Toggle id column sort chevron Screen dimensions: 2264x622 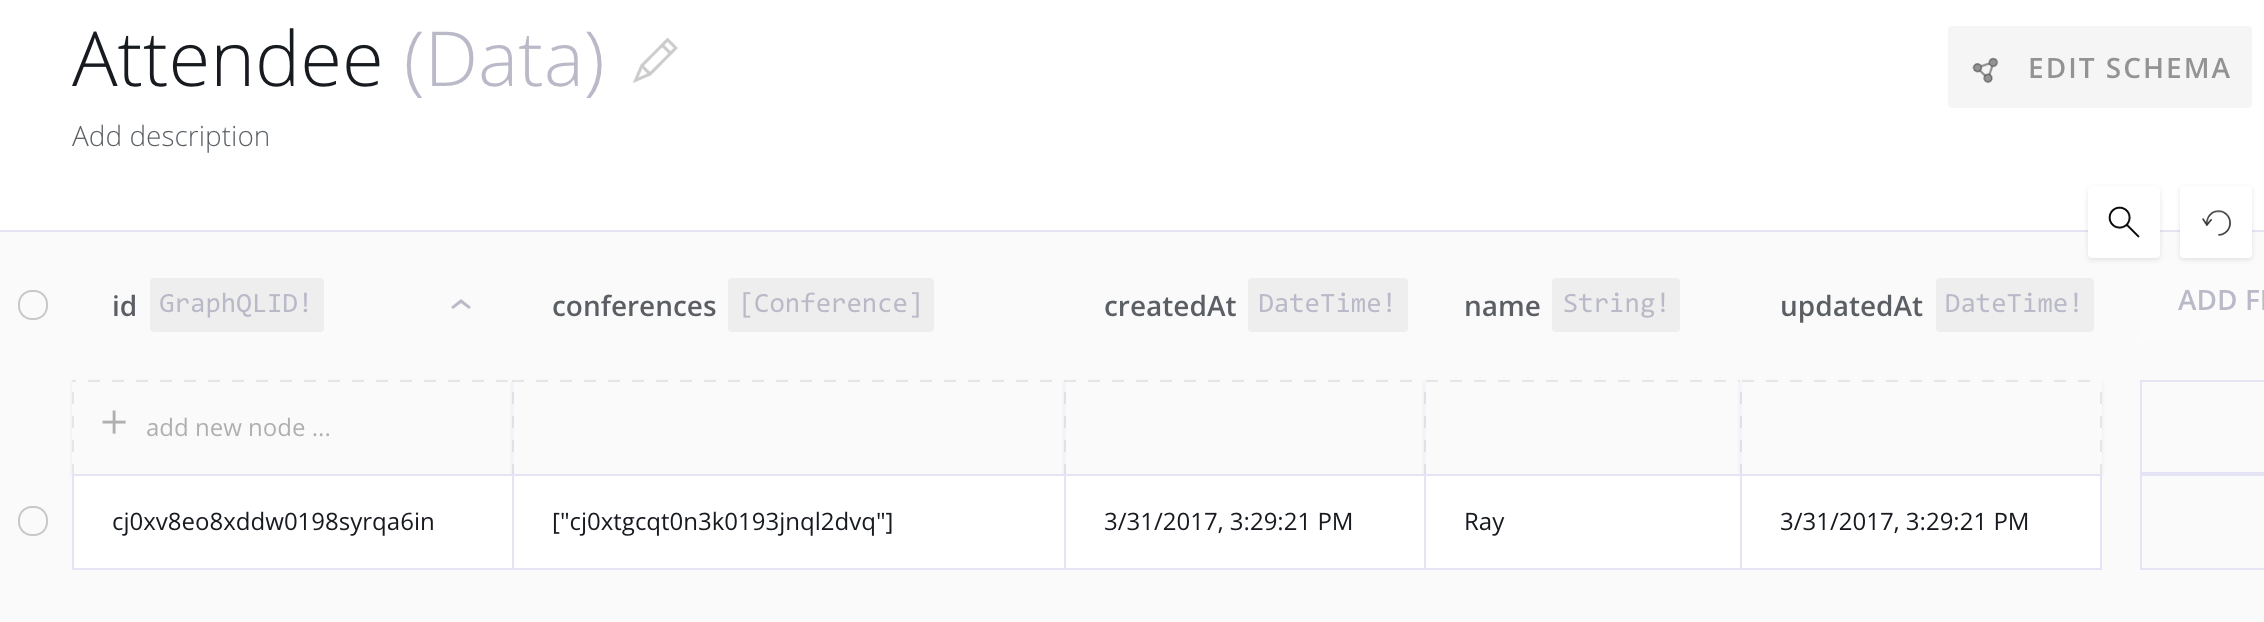[460, 305]
